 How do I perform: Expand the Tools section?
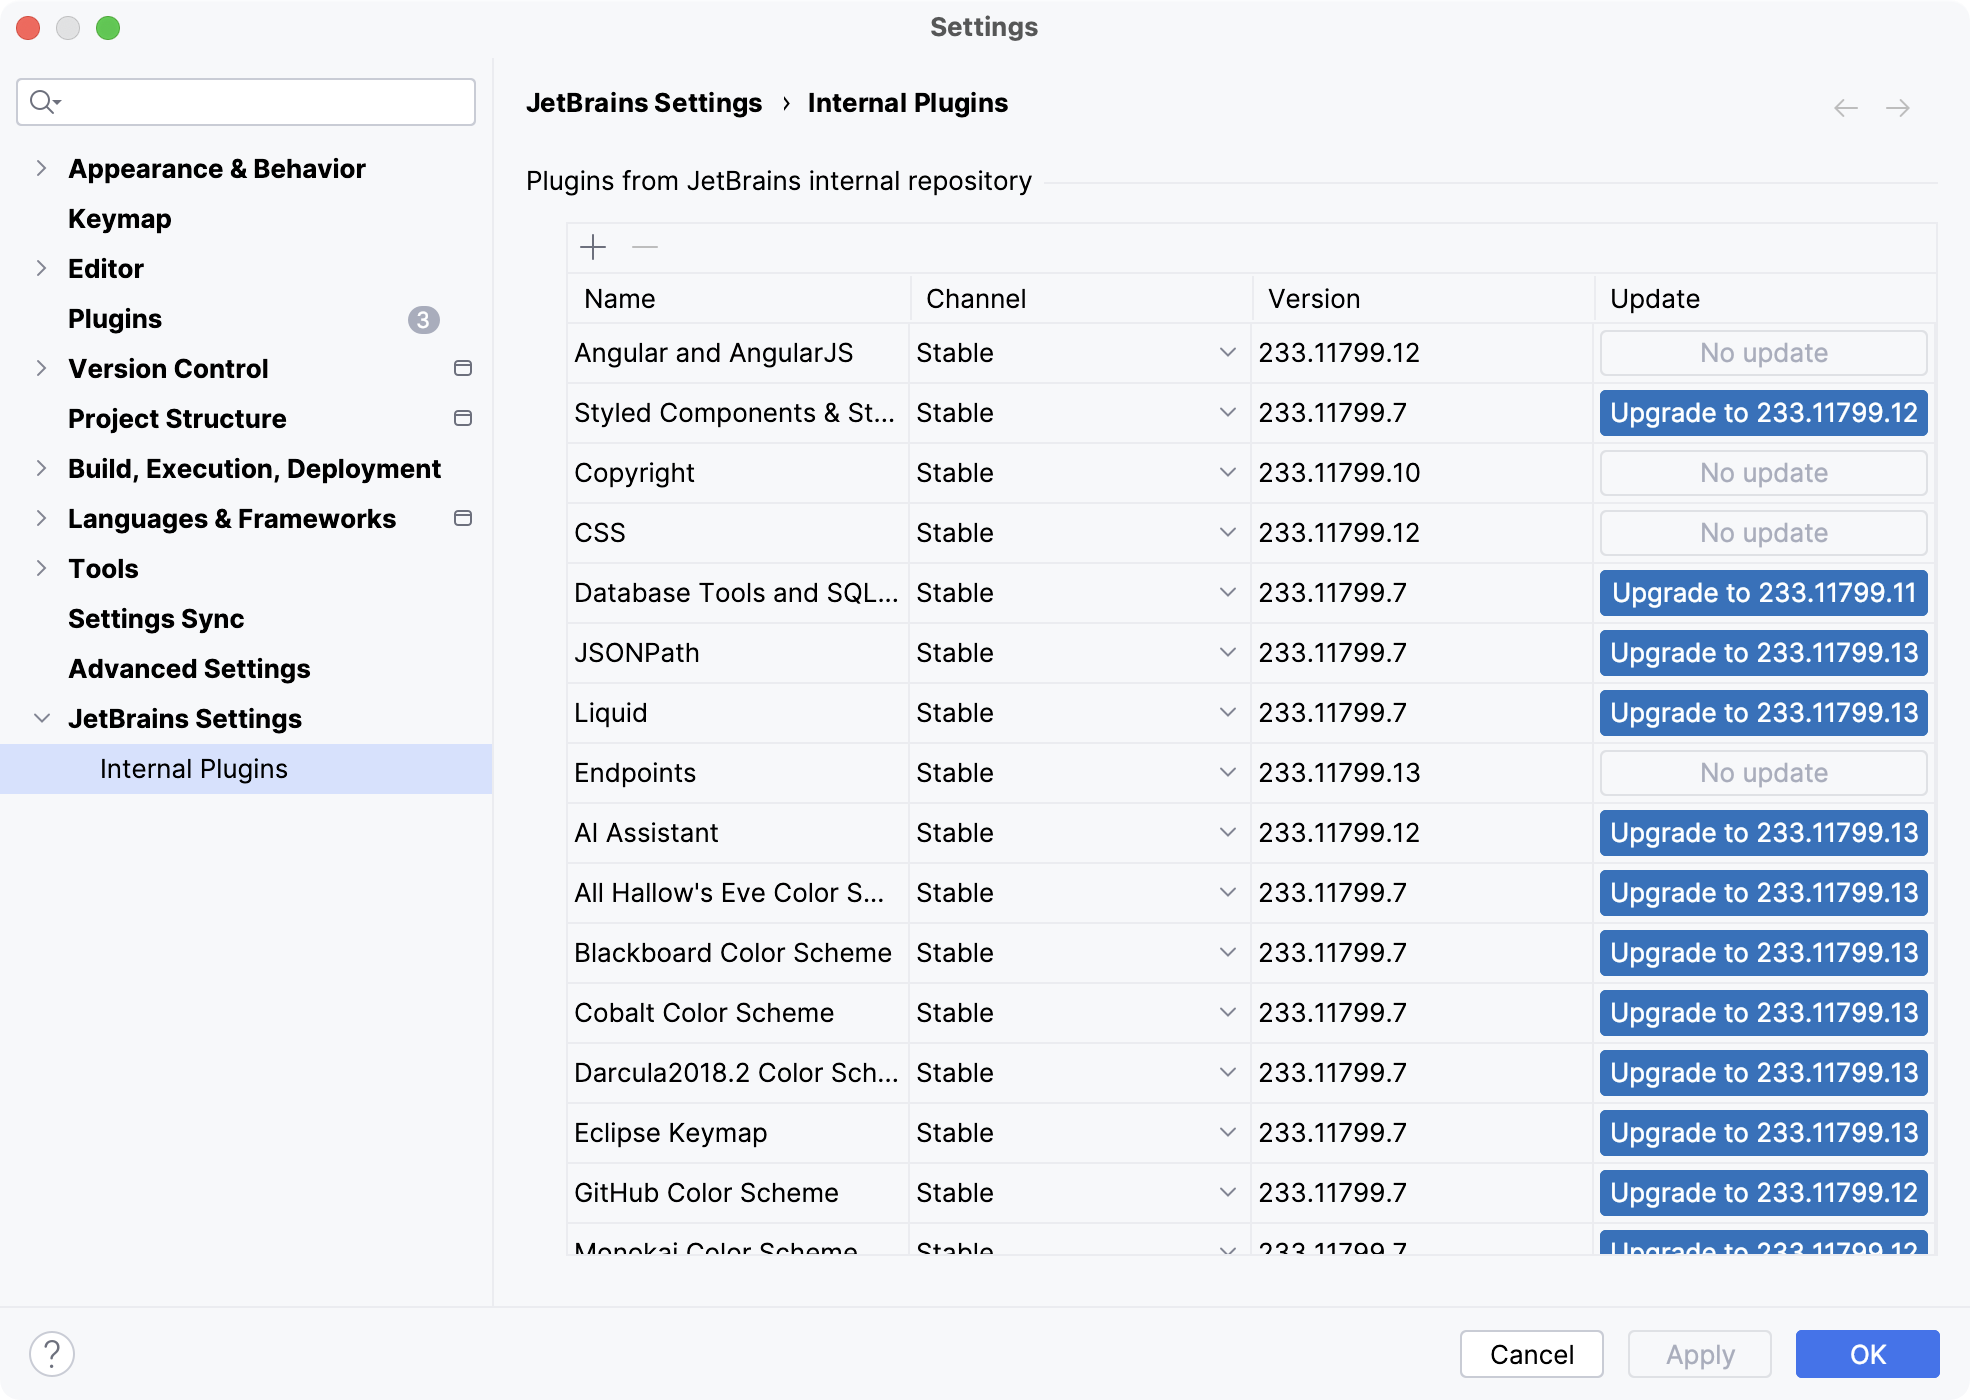point(41,568)
